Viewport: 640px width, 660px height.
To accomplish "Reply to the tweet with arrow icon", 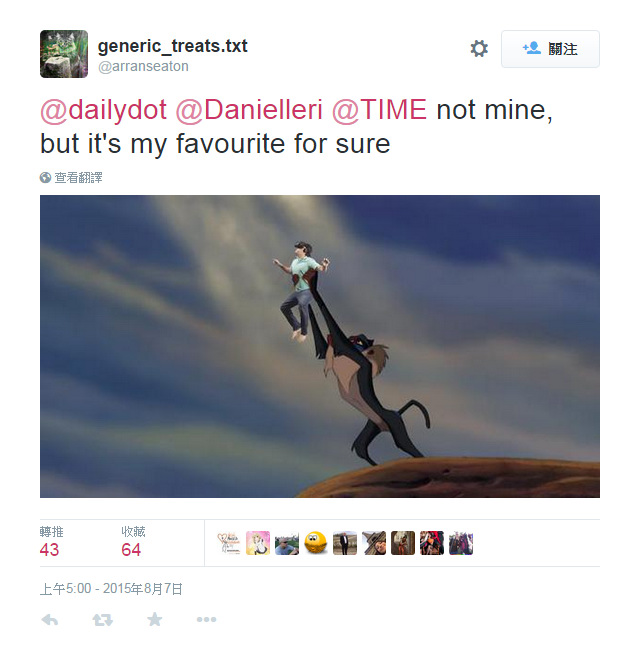I will click(x=50, y=620).
